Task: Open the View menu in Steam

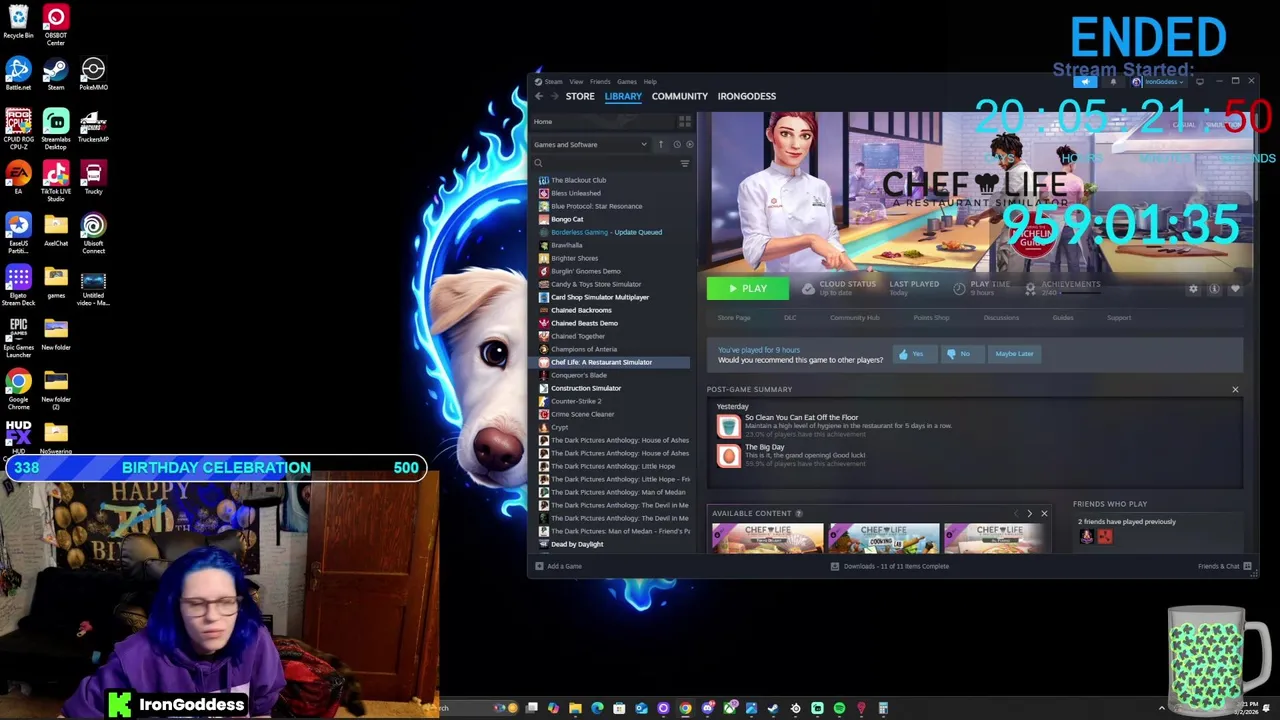Action: click(x=576, y=82)
